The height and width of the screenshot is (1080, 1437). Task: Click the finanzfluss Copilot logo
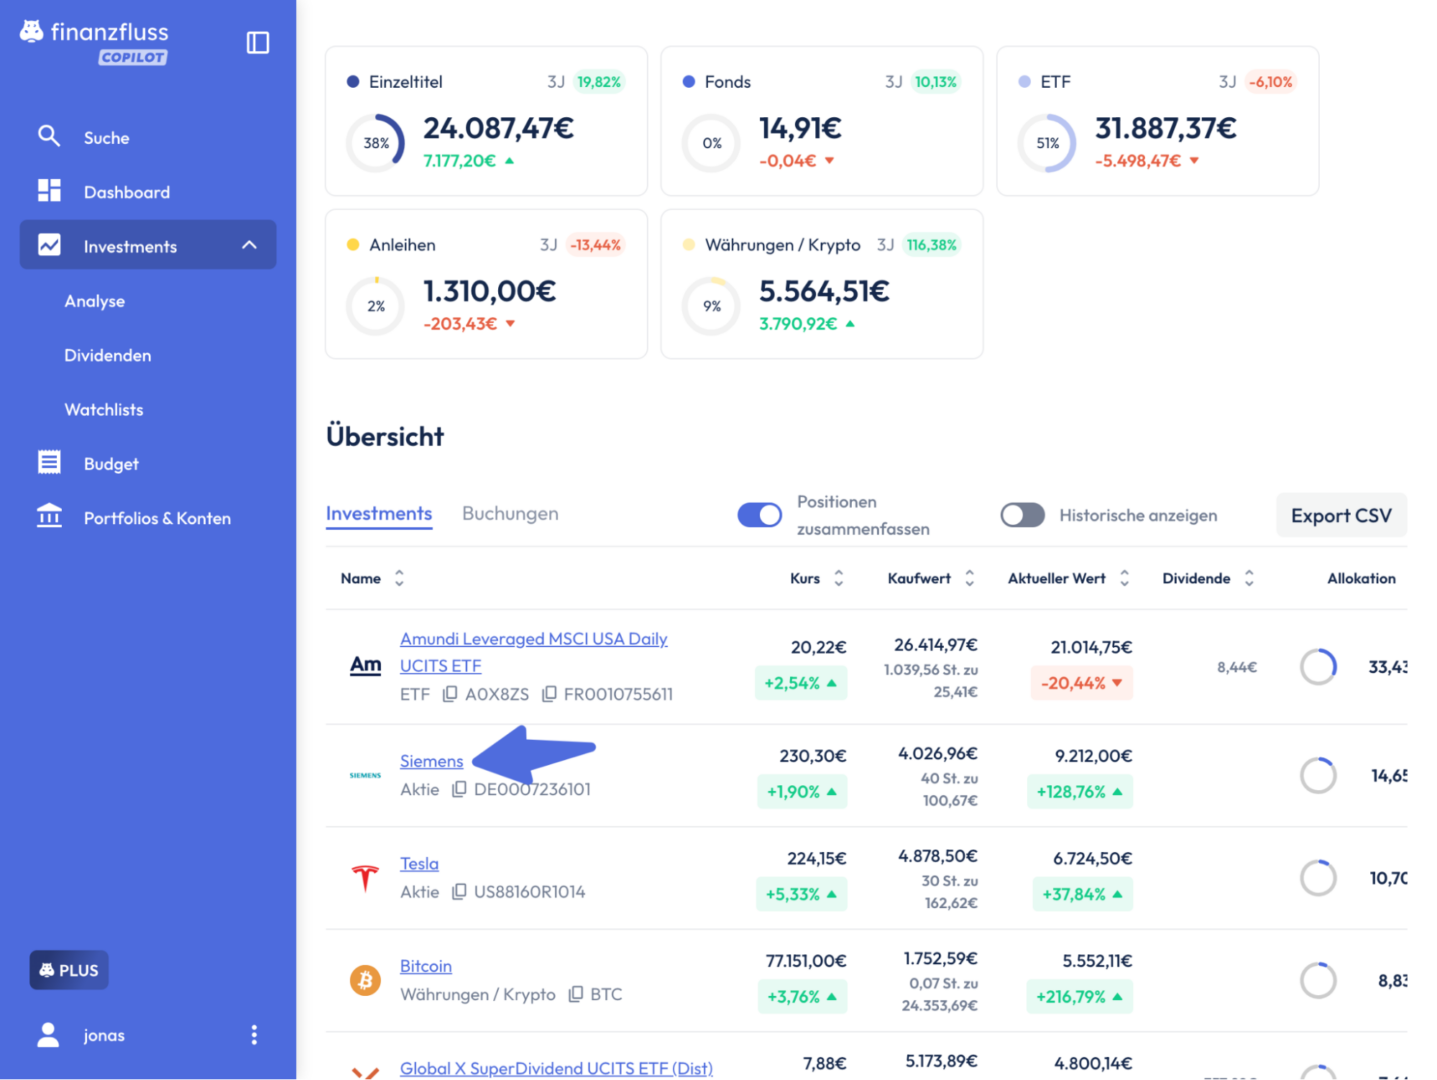pos(94,43)
